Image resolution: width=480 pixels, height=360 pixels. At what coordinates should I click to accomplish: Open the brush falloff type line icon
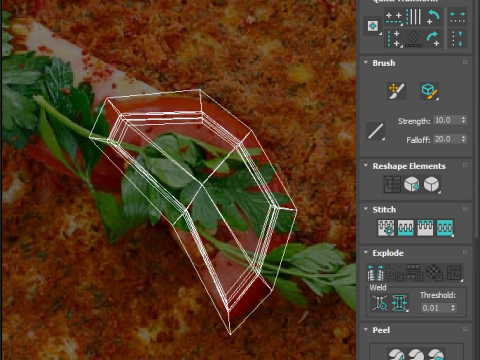pyautogui.click(x=376, y=131)
